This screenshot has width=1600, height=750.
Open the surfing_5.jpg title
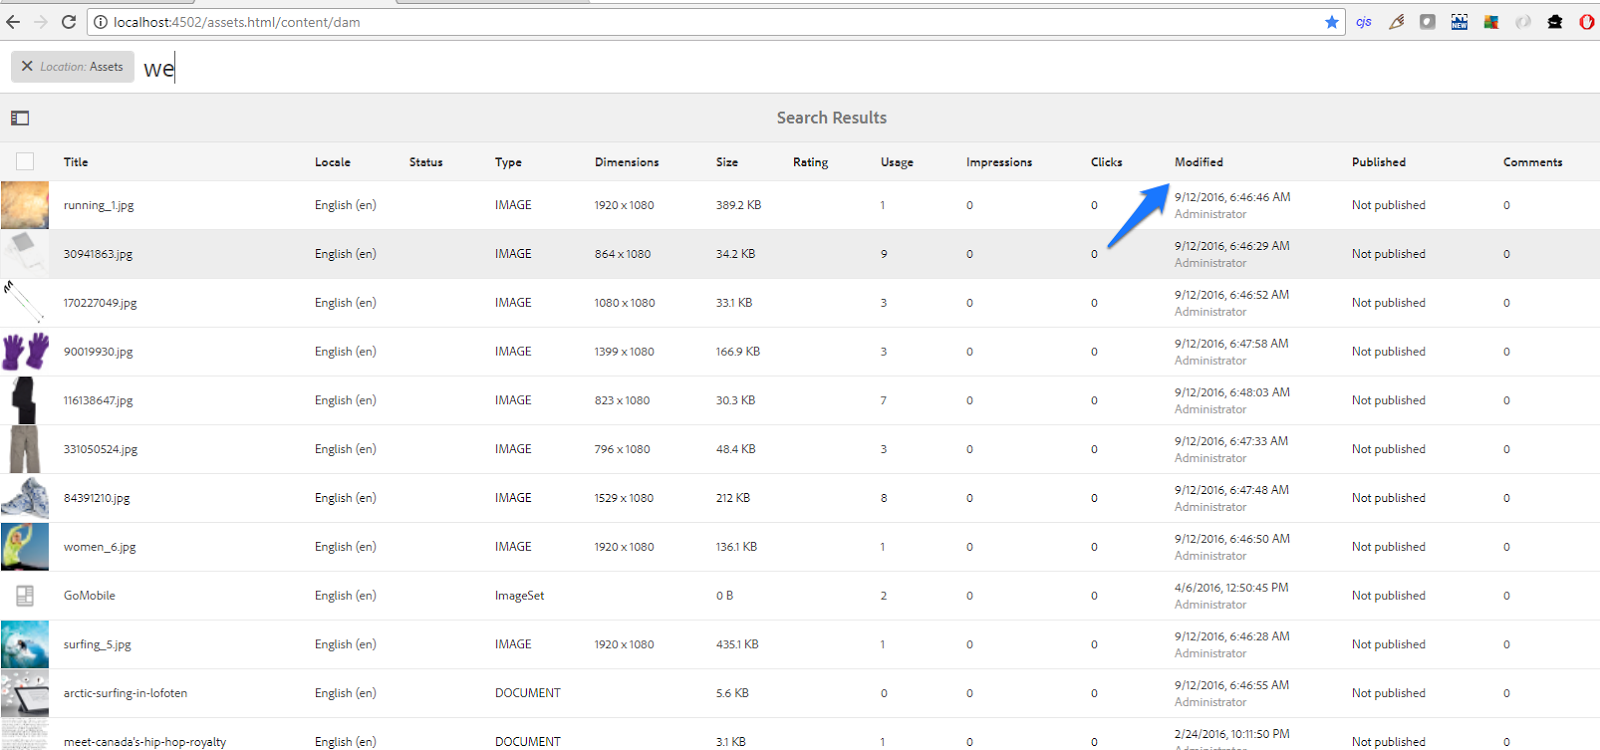pos(98,645)
